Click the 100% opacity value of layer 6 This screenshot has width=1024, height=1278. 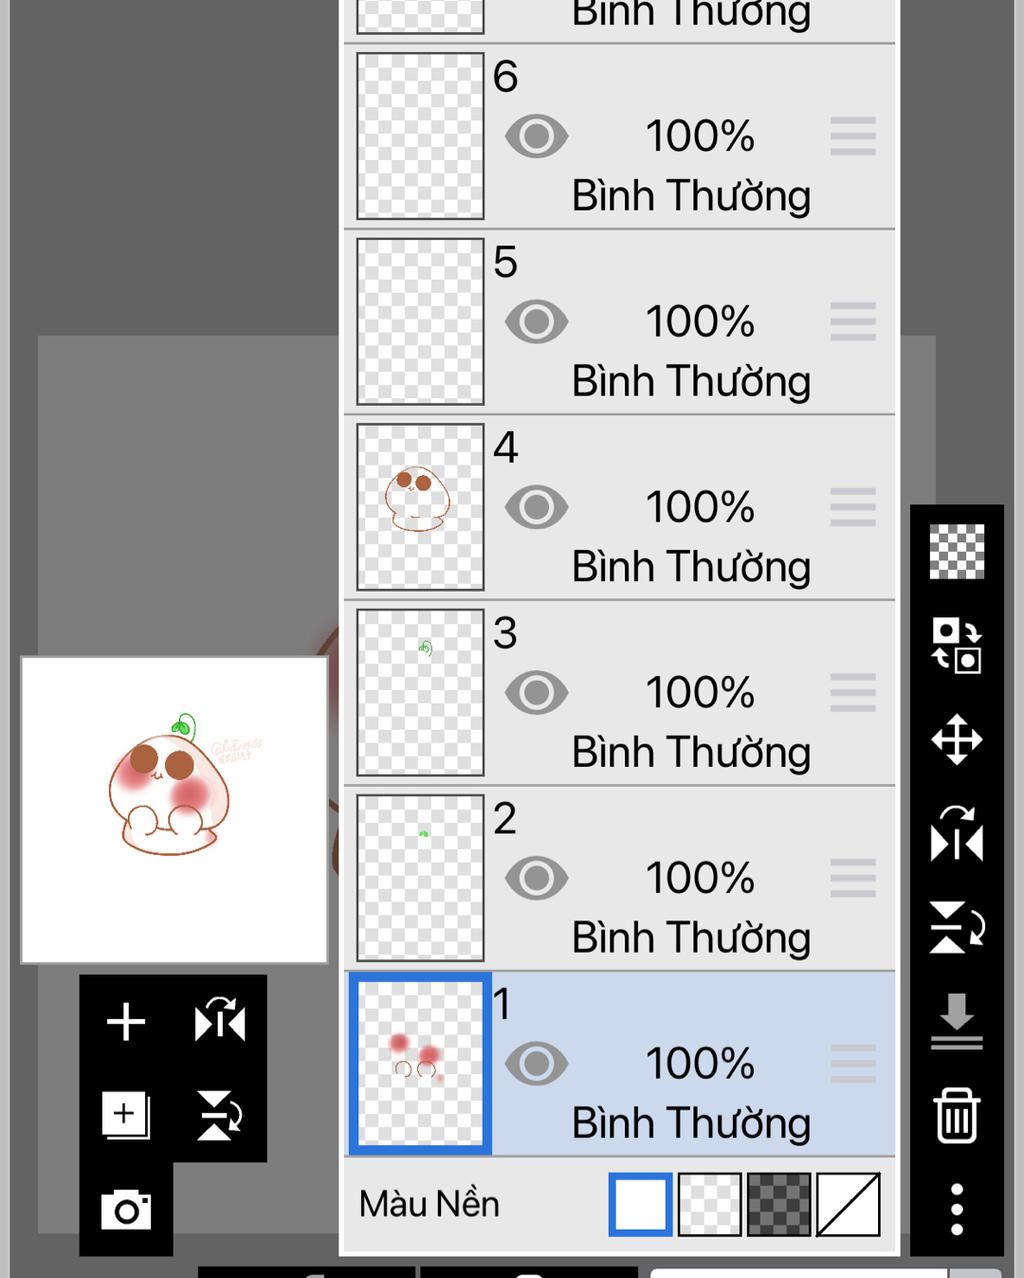(x=699, y=137)
